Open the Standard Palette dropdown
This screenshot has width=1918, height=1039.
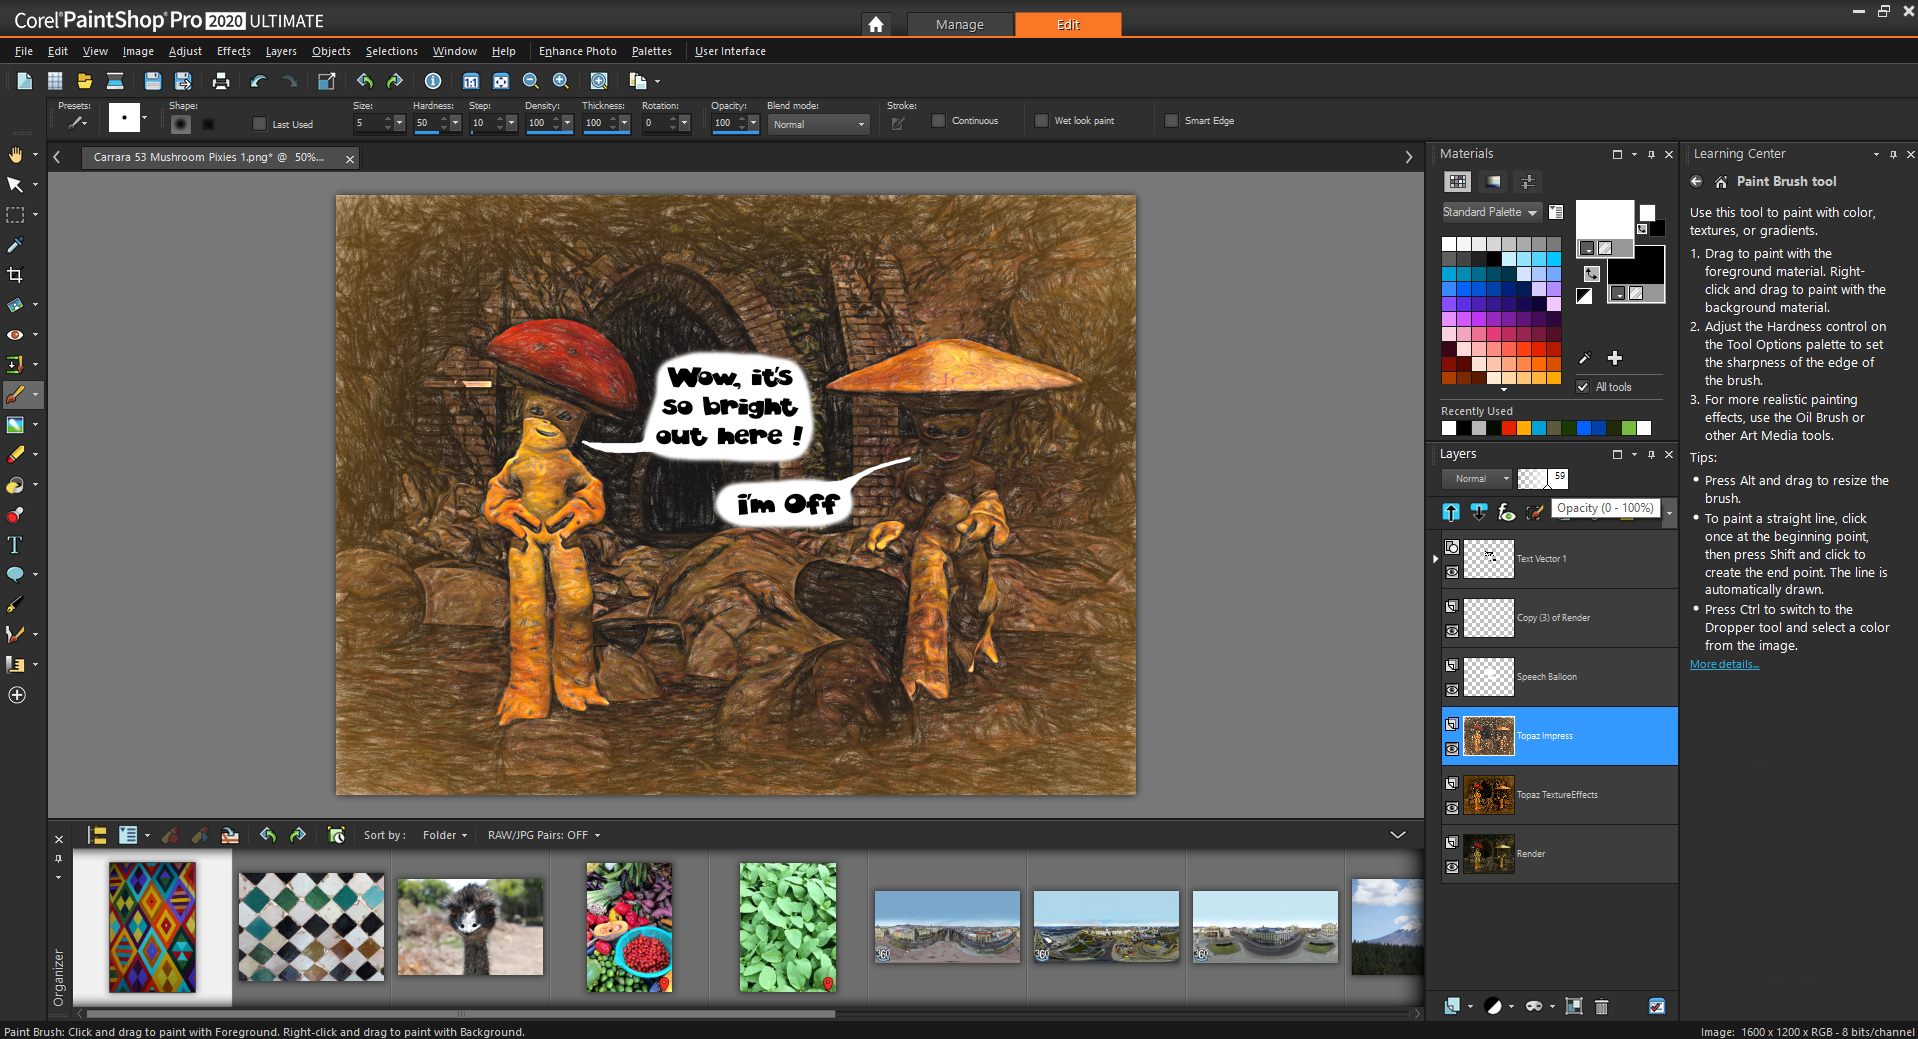[x=1490, y=212]
